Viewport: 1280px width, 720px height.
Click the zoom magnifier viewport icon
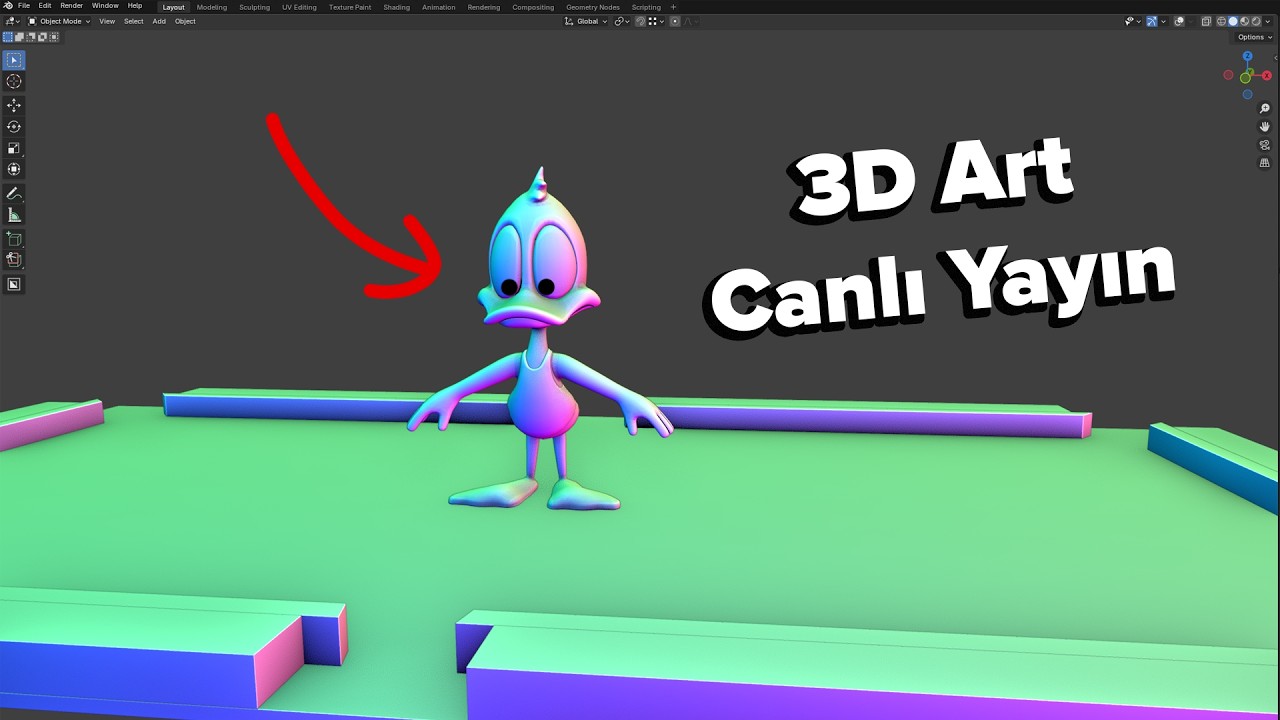click(x=1264, y=108)
